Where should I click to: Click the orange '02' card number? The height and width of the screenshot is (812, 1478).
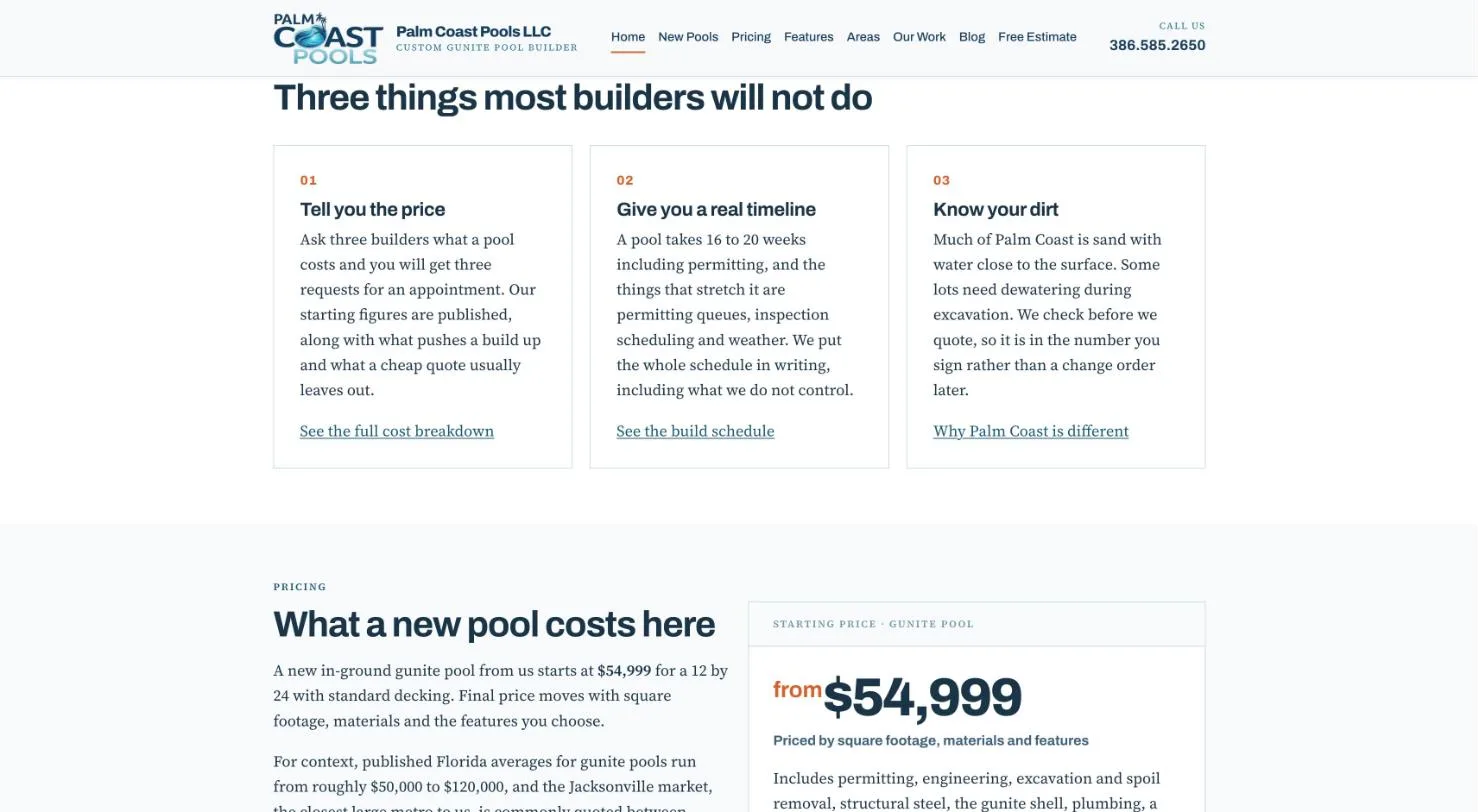tap(625, 180)
